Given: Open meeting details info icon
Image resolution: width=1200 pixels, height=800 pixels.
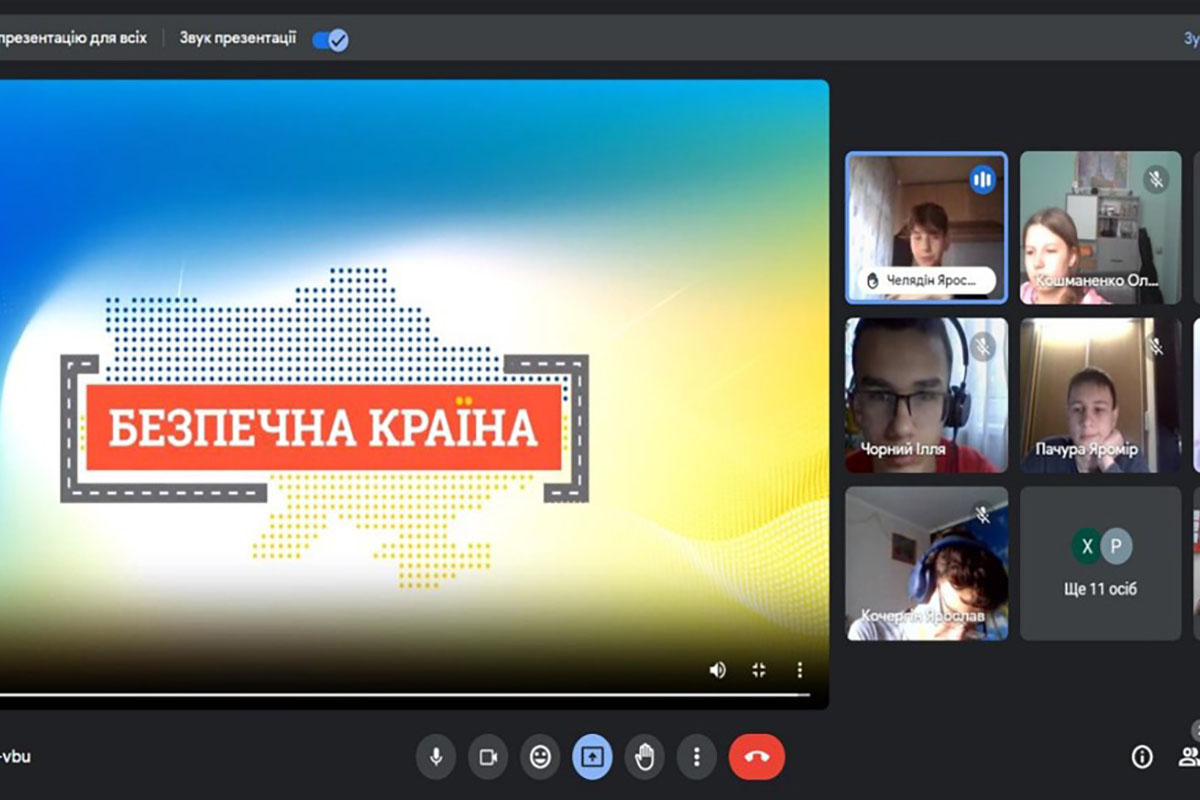Looking at the screenshot, I should pyautogui.click(x=1142, y=757).
